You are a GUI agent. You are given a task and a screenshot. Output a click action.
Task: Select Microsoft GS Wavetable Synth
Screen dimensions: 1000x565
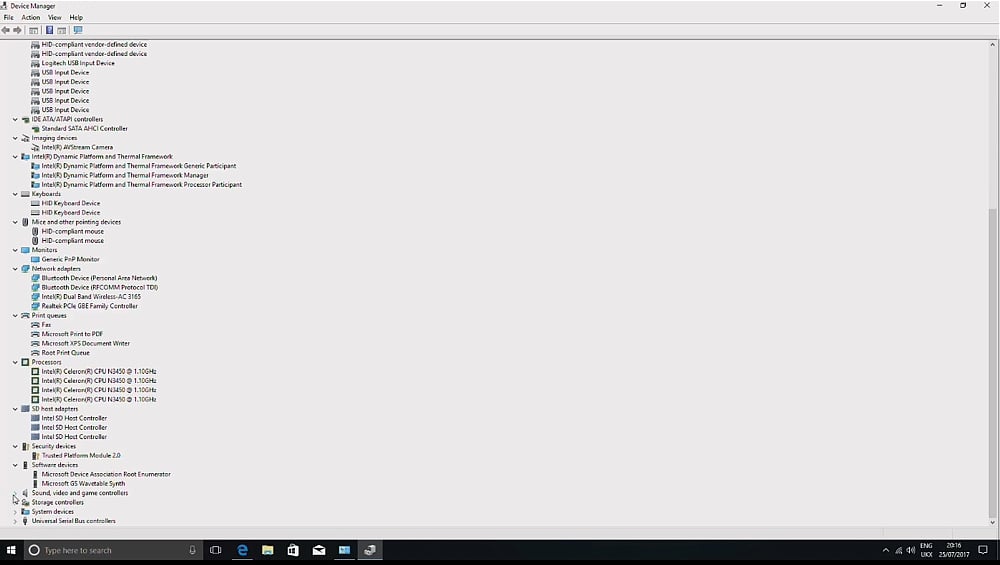coord(83,483)
